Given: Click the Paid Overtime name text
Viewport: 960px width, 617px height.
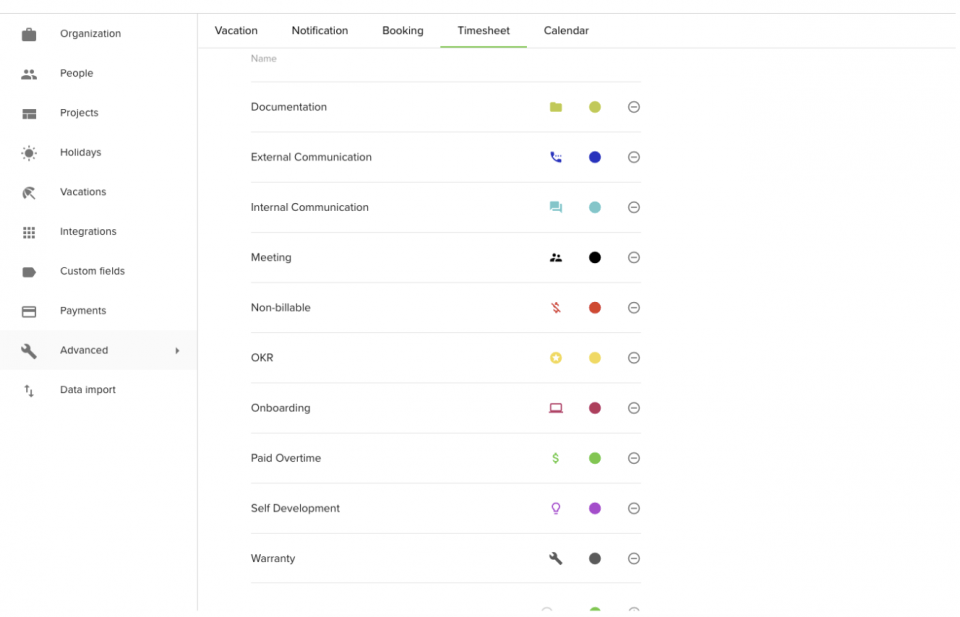Looking at the screenshot, I should pos(285,458).
